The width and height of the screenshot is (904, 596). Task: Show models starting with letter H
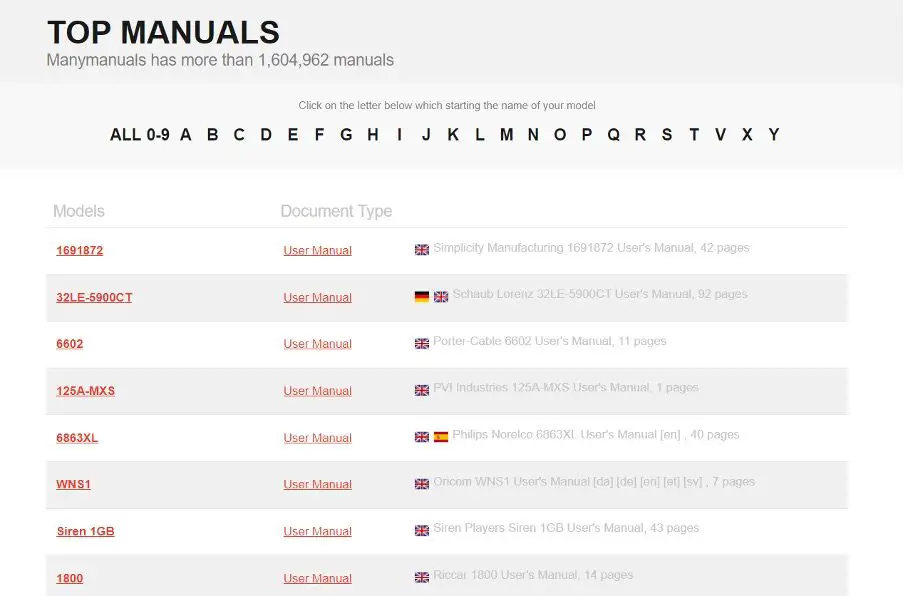pyautogui.click(x=373, y=135)
